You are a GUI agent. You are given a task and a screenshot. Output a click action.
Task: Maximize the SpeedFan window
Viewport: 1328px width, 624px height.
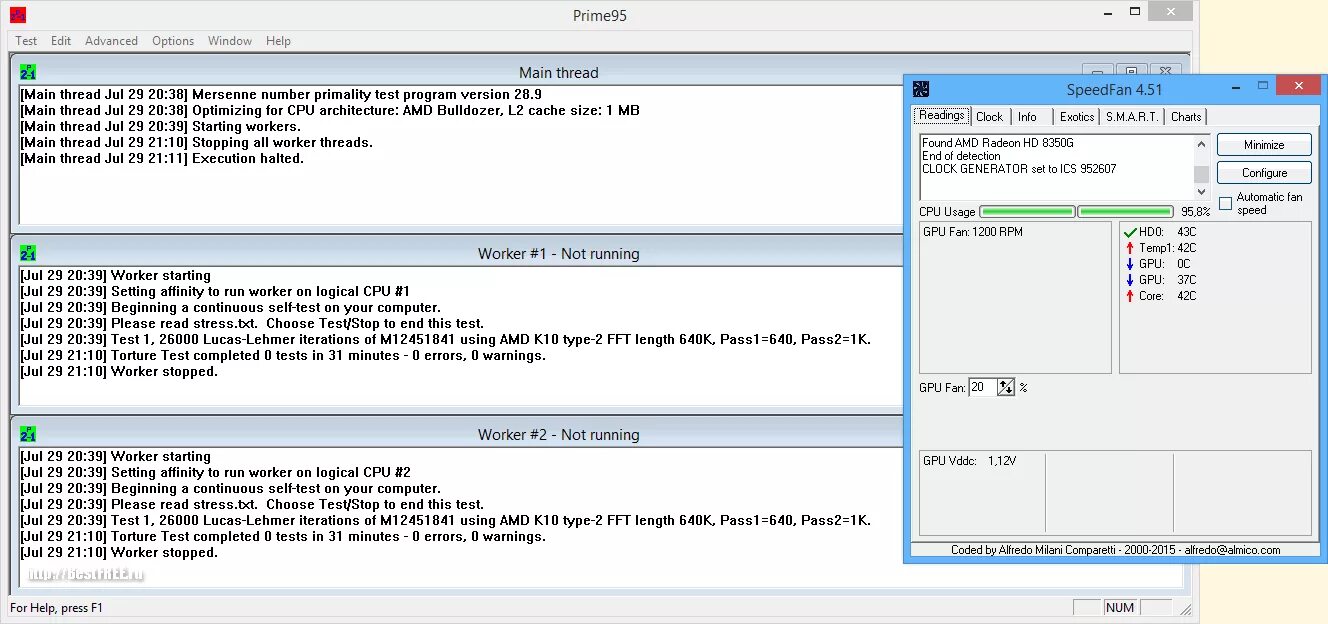[x=1263, y=86]
